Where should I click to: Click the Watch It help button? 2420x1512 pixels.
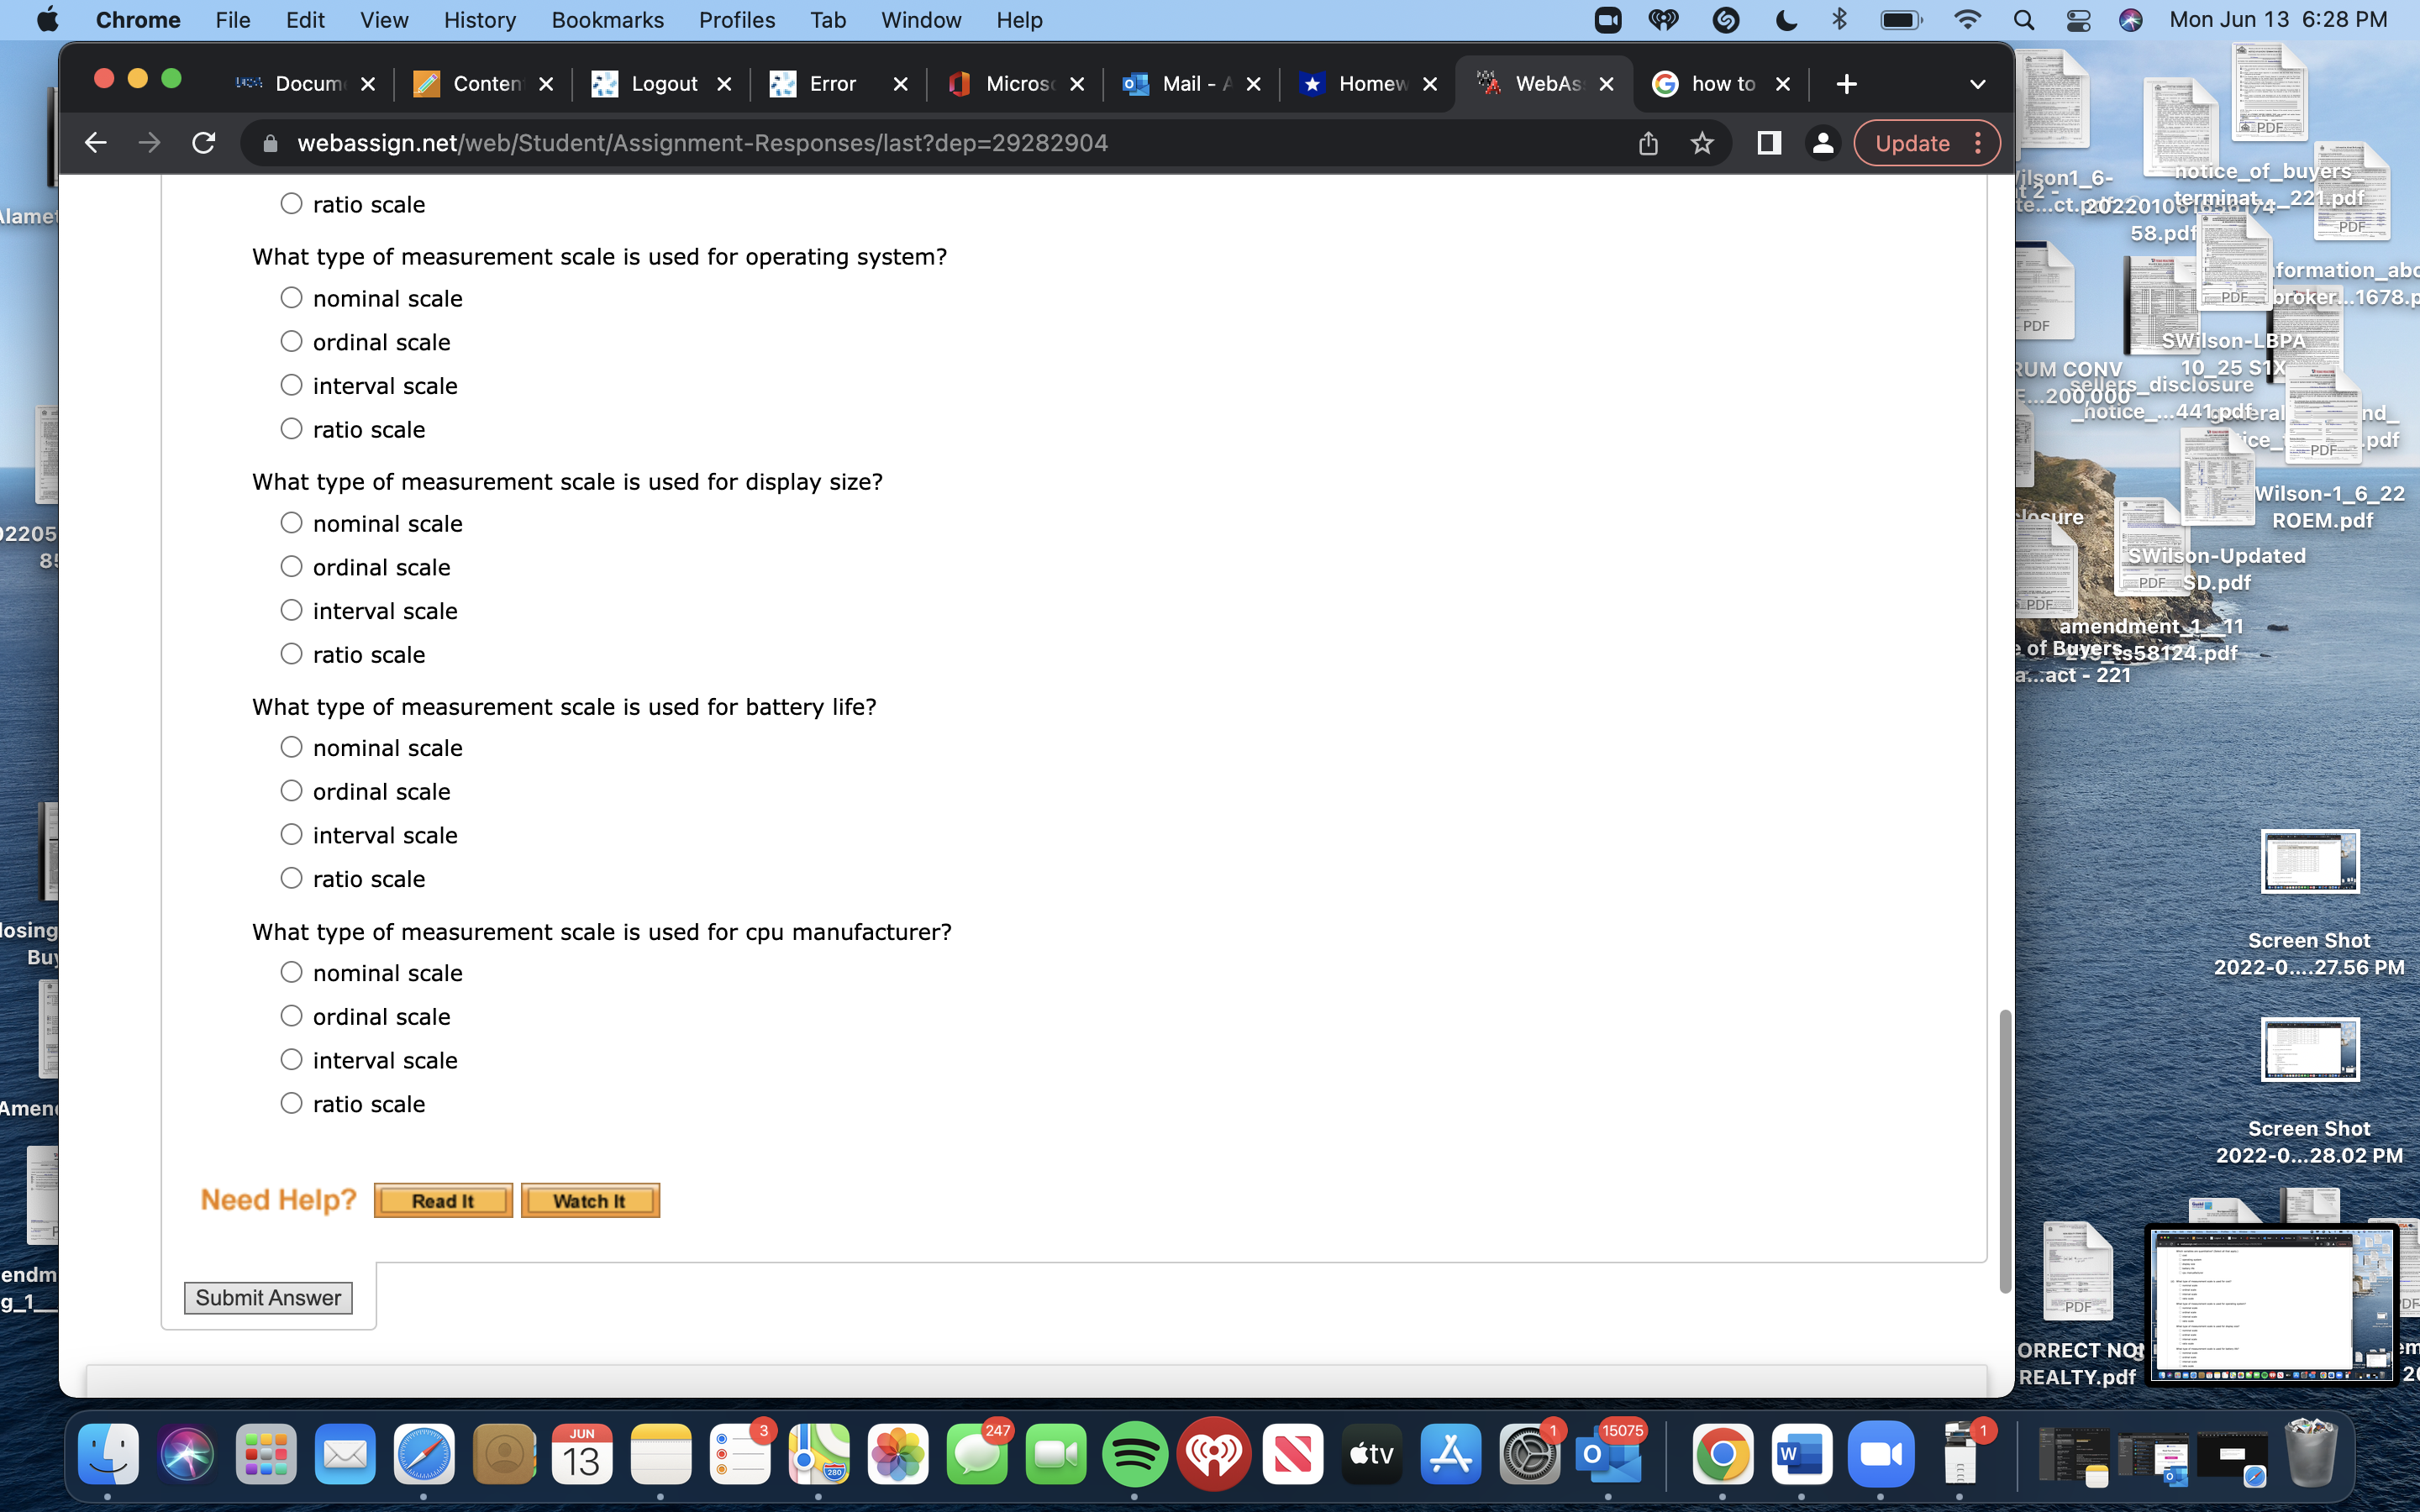(x=590, y=1200)
